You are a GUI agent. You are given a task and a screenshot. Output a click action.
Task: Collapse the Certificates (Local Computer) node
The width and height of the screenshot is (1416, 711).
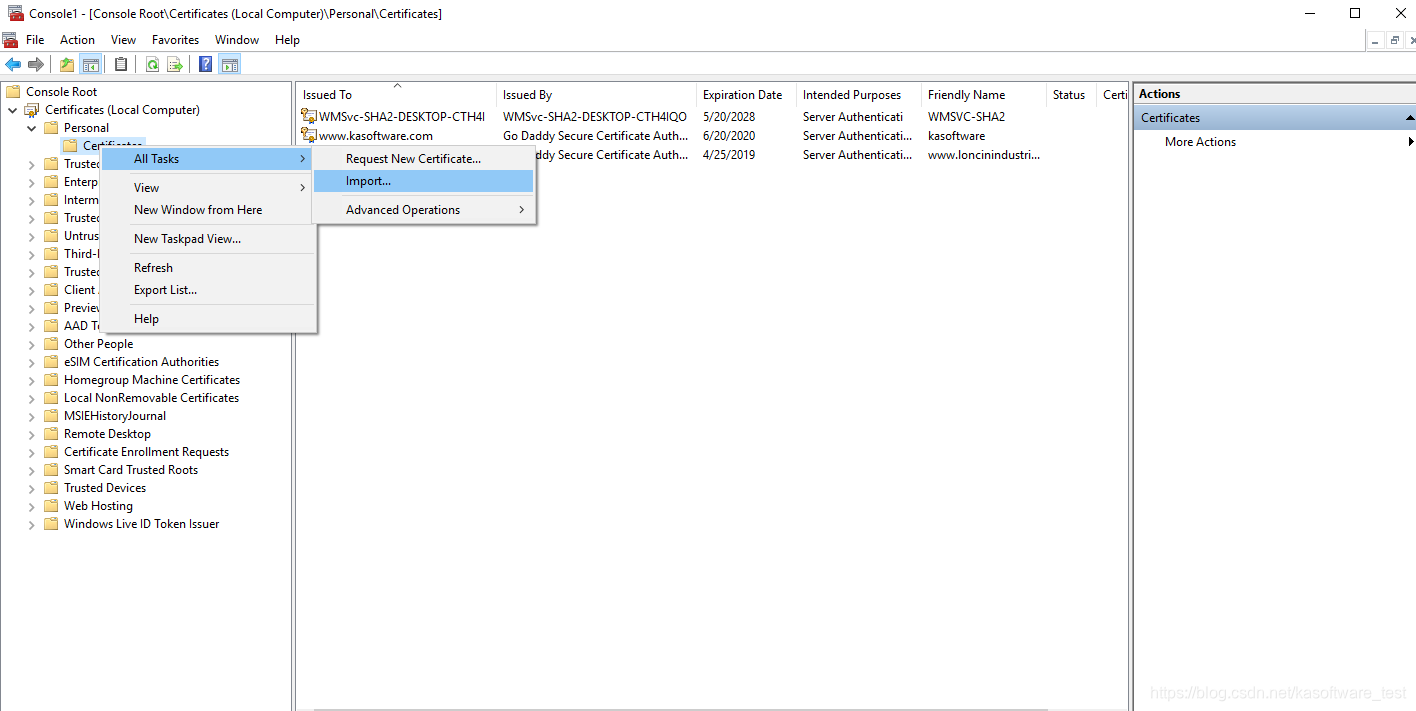[x=12, y=110]
